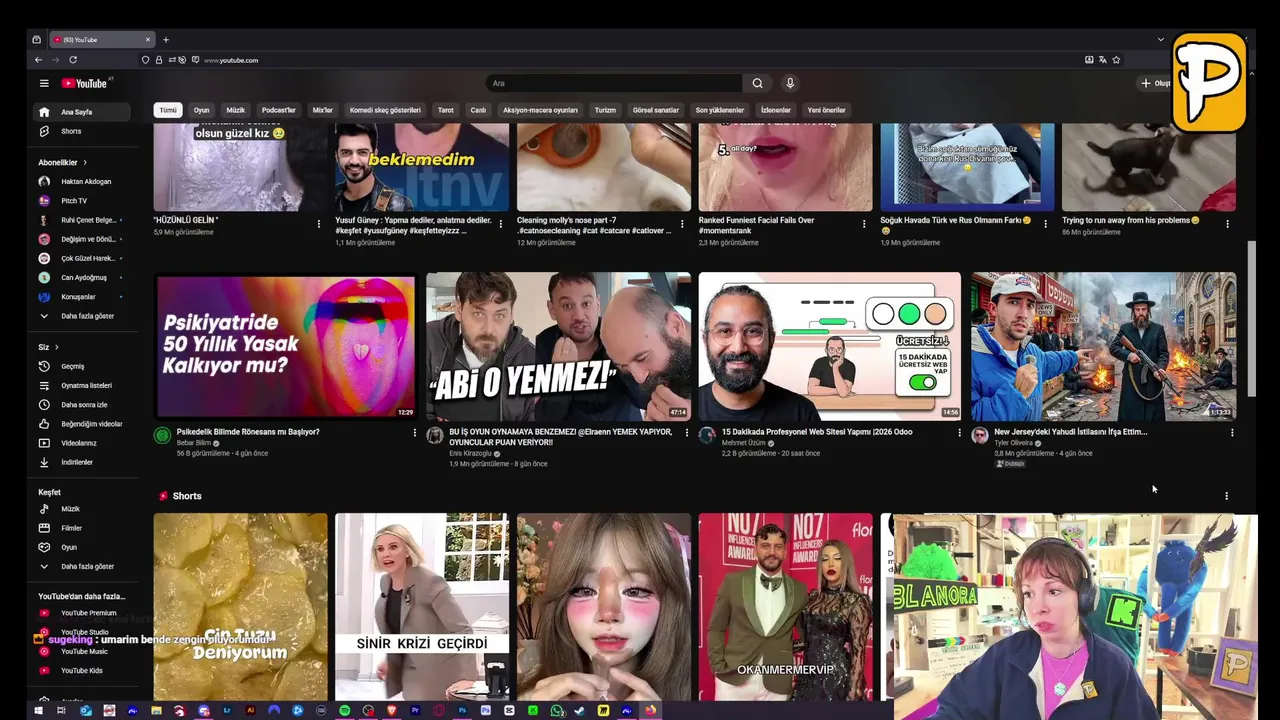Open Can Aydoğmuş subscription channel
Viewport: 1280px width, 720px height.
point(82,278)
